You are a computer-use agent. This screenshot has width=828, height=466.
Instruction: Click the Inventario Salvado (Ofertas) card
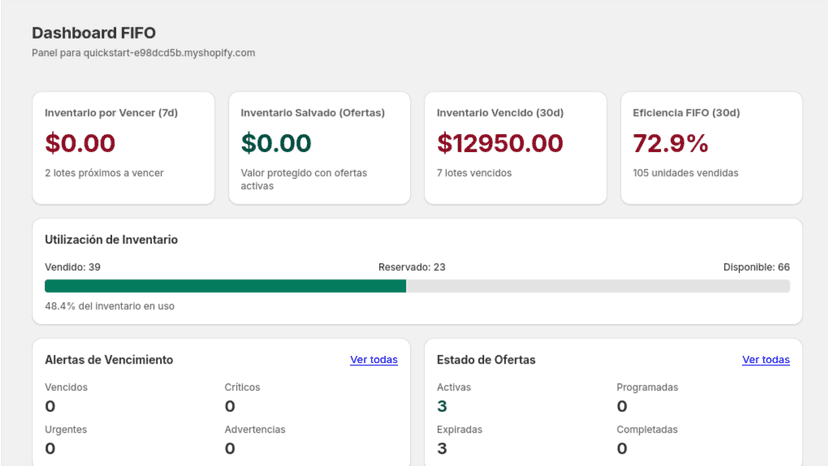click(x=319, y=148)
